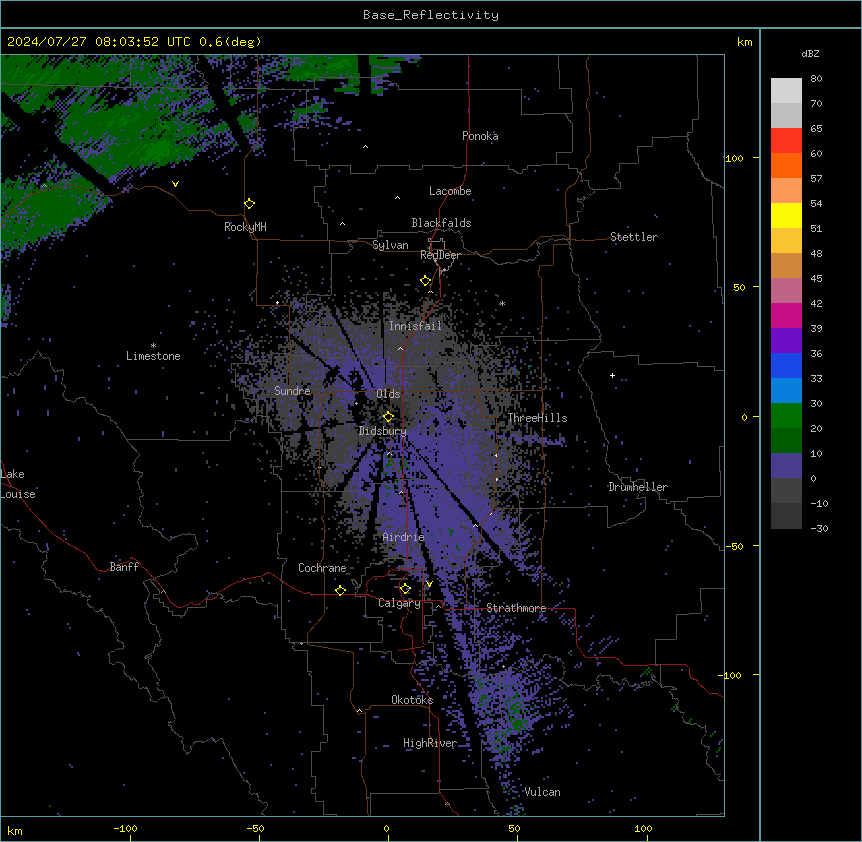Click the yellow diamond marker above RockyMH
862x842 pixels.
pyautogui.click(x=250, y=204)
